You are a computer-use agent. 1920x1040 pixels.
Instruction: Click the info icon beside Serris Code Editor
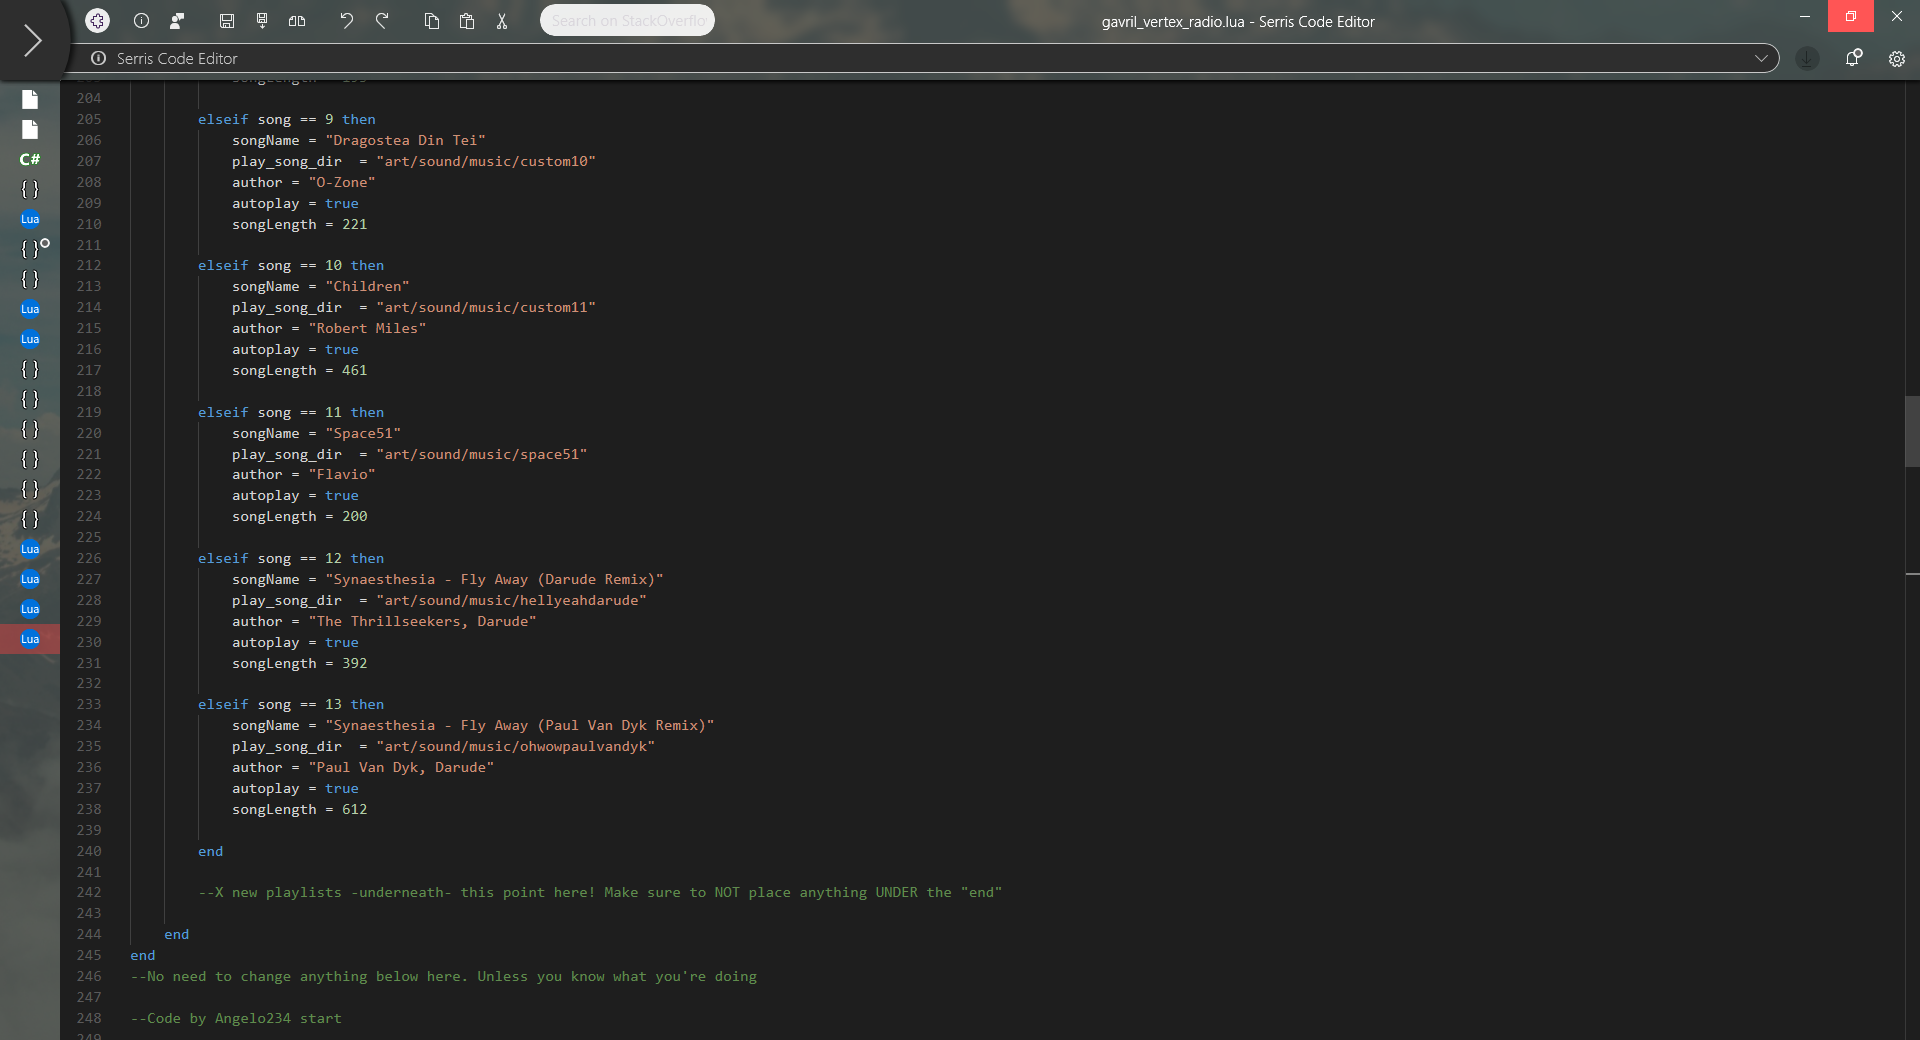tap(98, 58)
